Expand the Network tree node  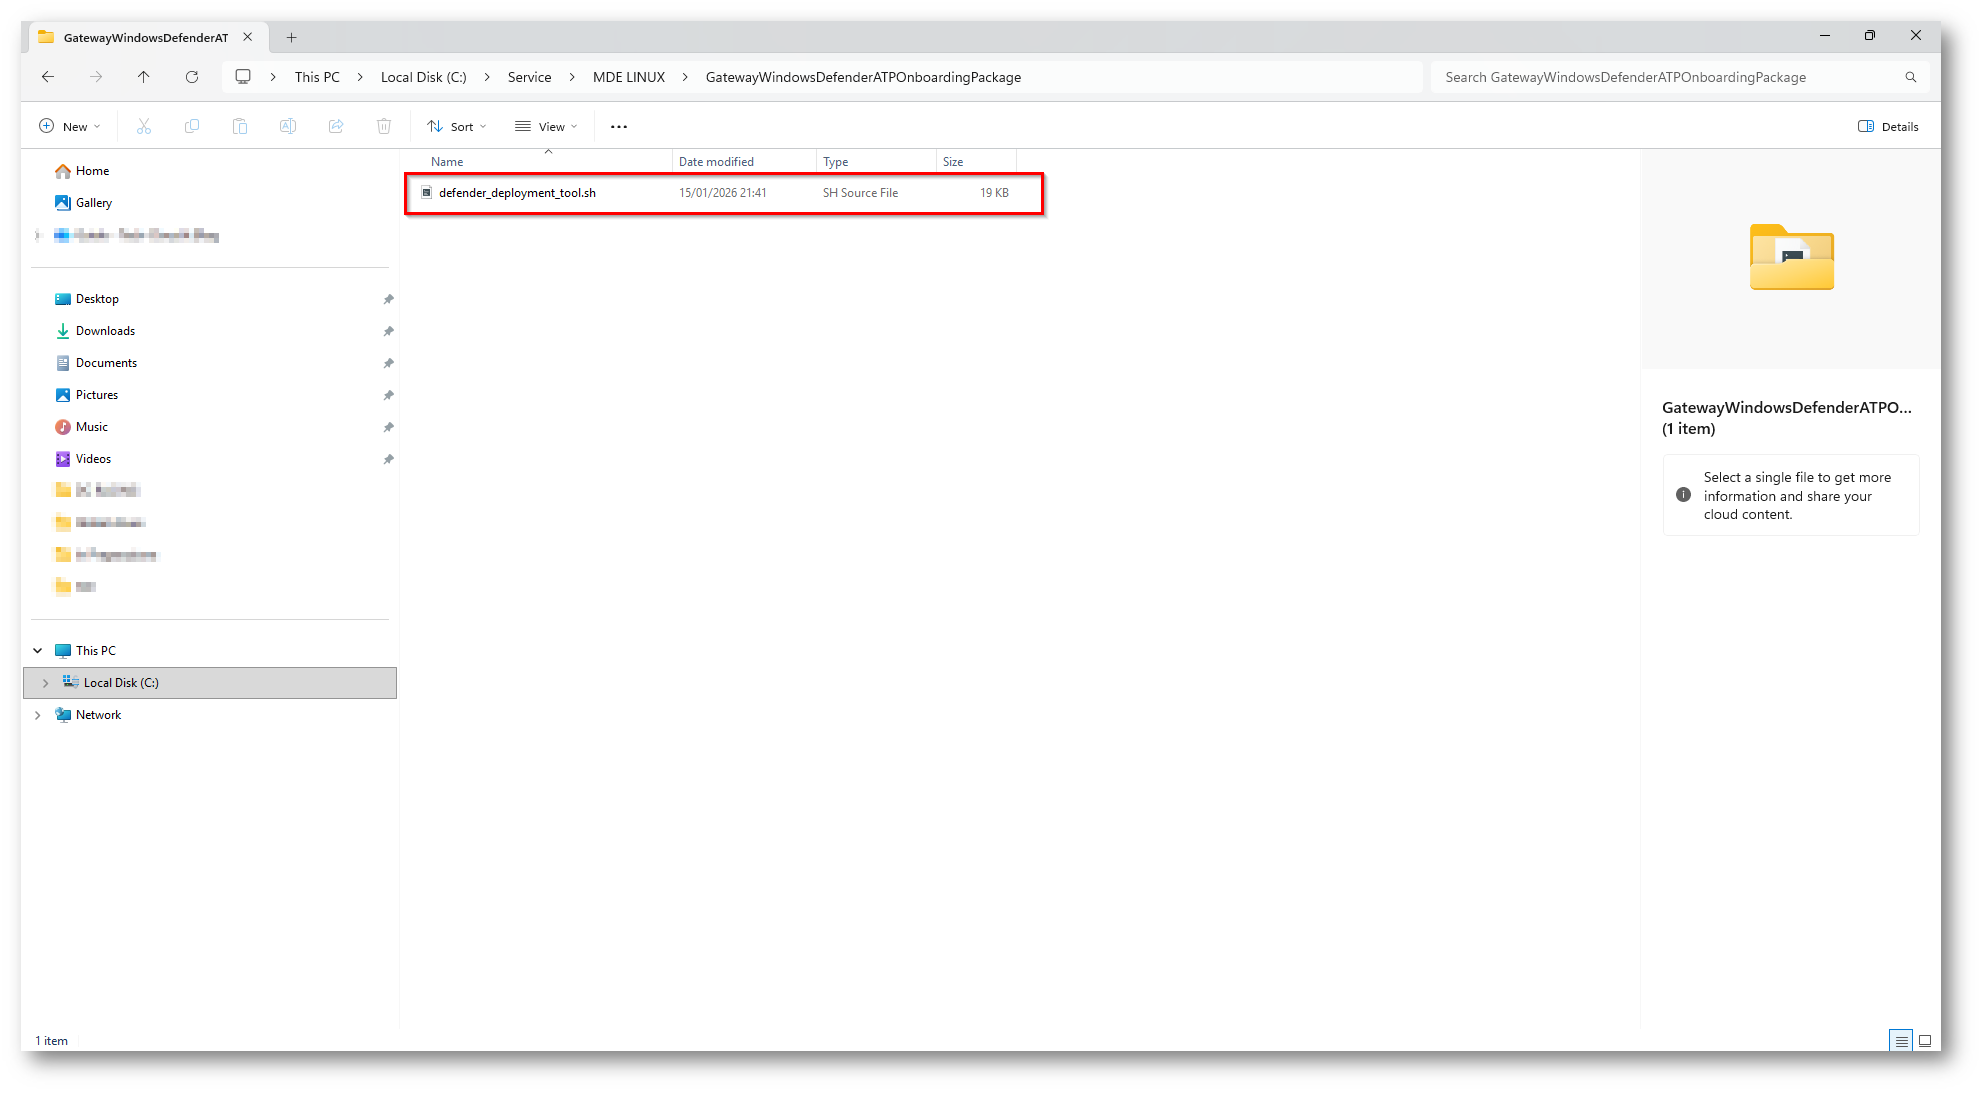pyautogui.click(x=38, y=715)
